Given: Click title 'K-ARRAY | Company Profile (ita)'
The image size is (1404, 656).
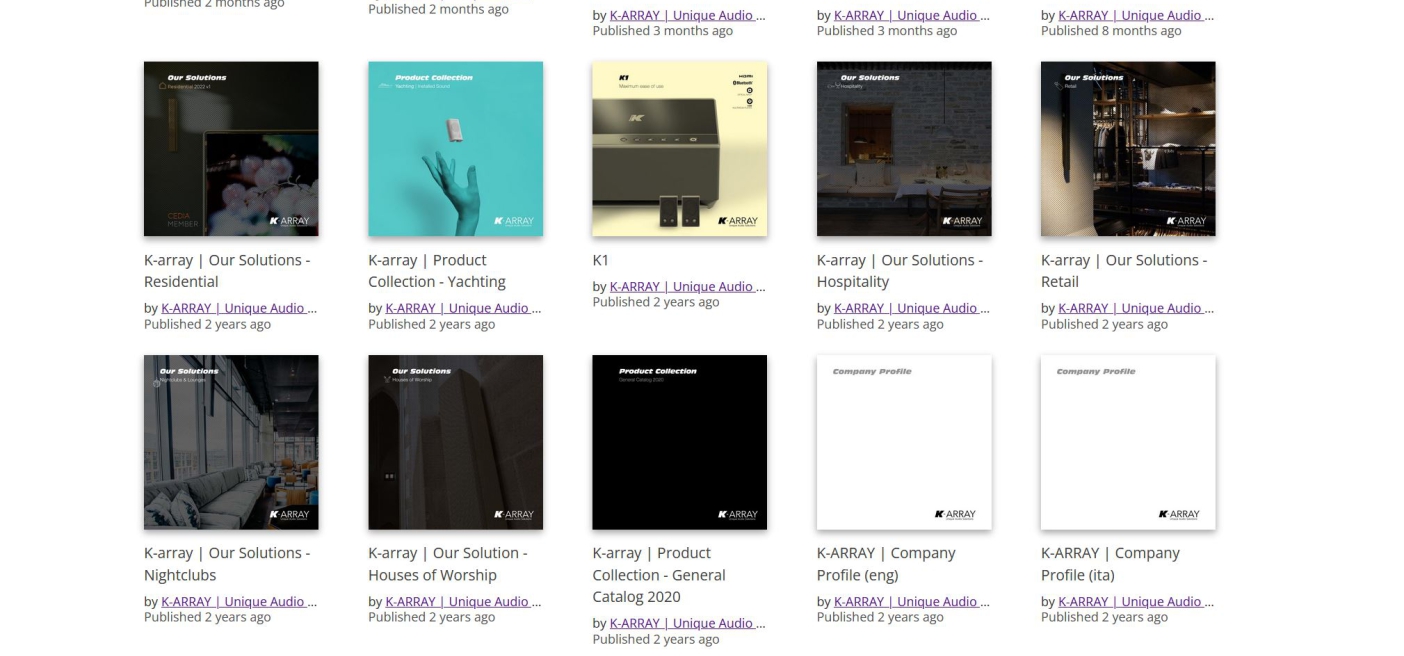Looking at the screenshot, I should point(1110,564).
